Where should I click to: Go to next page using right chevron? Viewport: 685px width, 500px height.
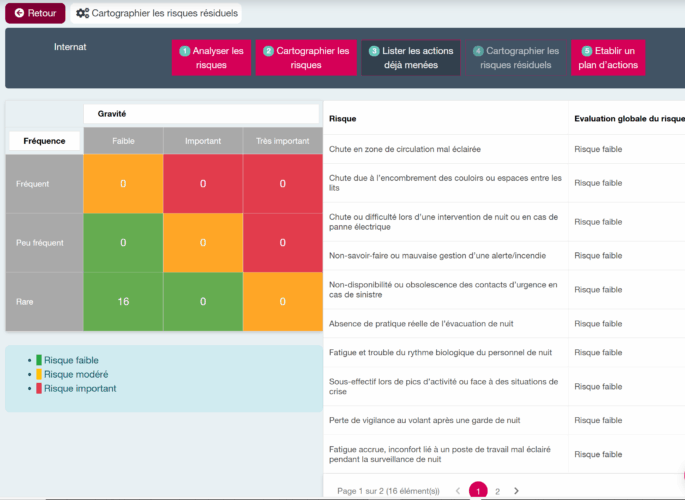coord(516,490)
